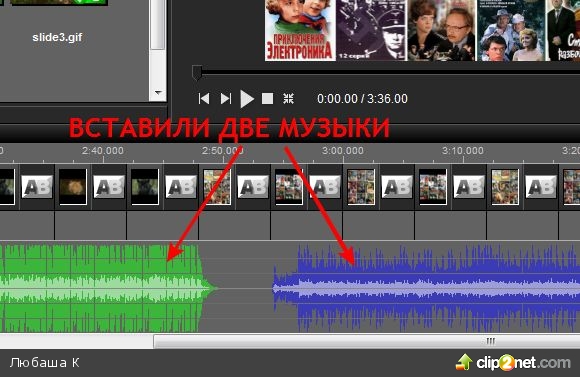Click the preview seek bar handle
Image resolution: width=580 pixels, height=377 pixels.
click(197, 73)
